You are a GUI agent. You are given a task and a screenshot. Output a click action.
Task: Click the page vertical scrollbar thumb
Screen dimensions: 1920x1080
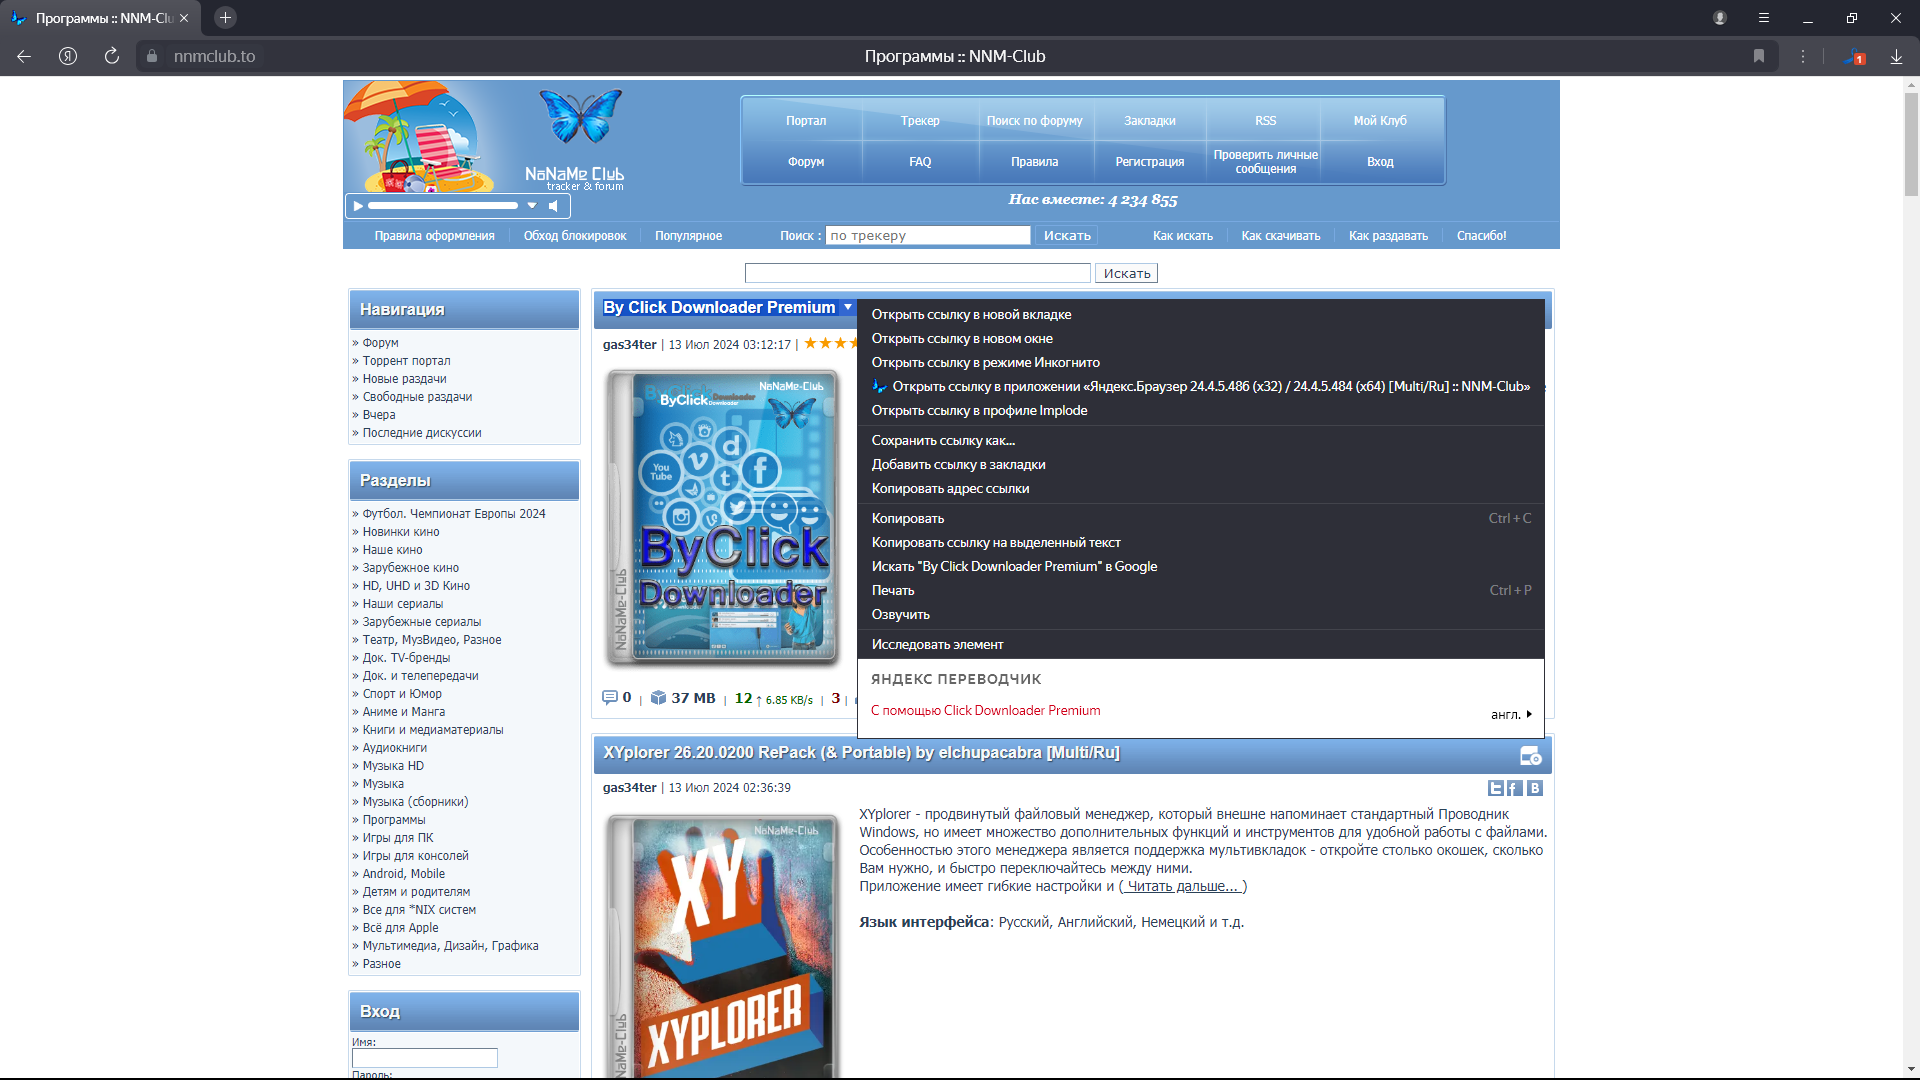(1911, 145)
